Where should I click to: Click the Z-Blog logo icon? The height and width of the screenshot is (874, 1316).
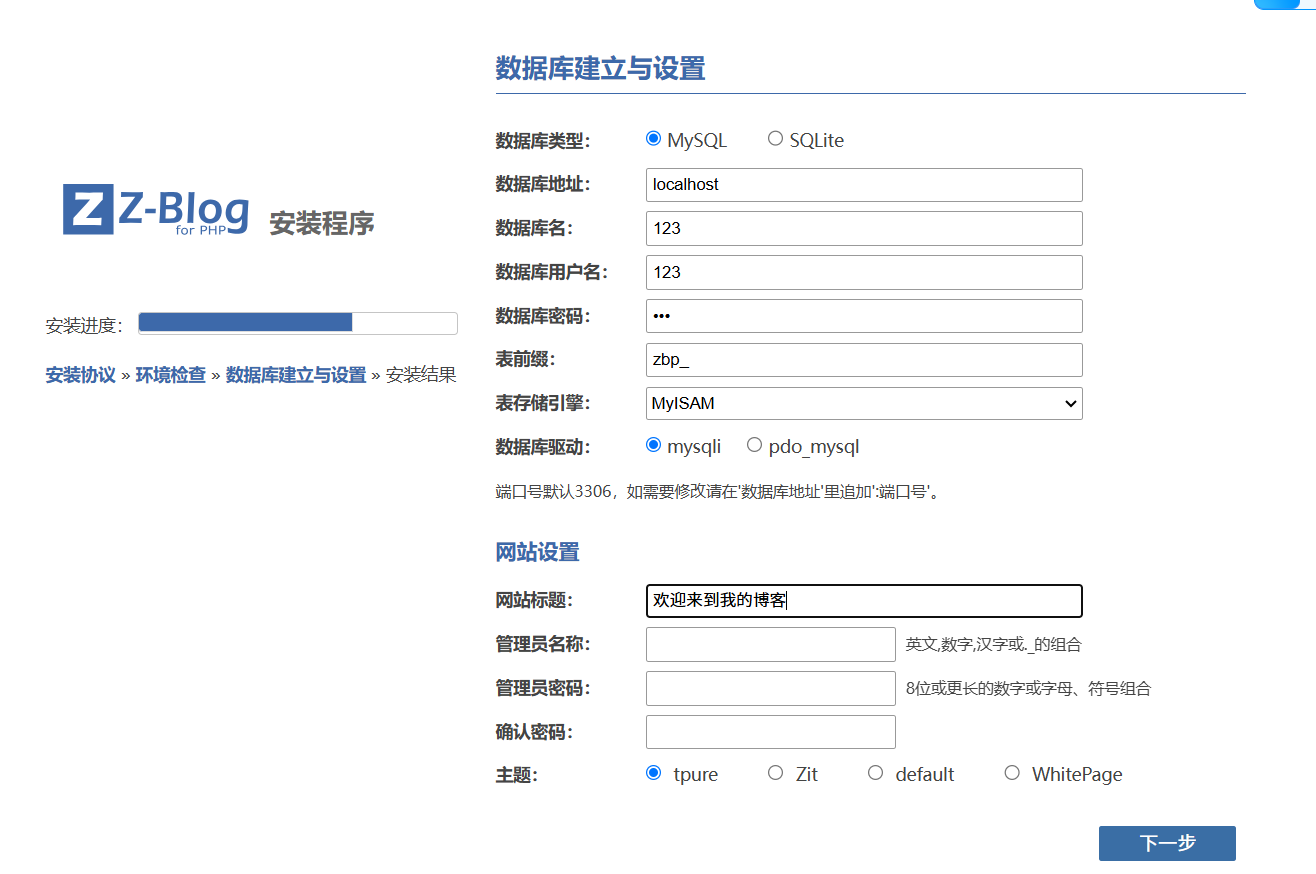(x=88, y=209)
